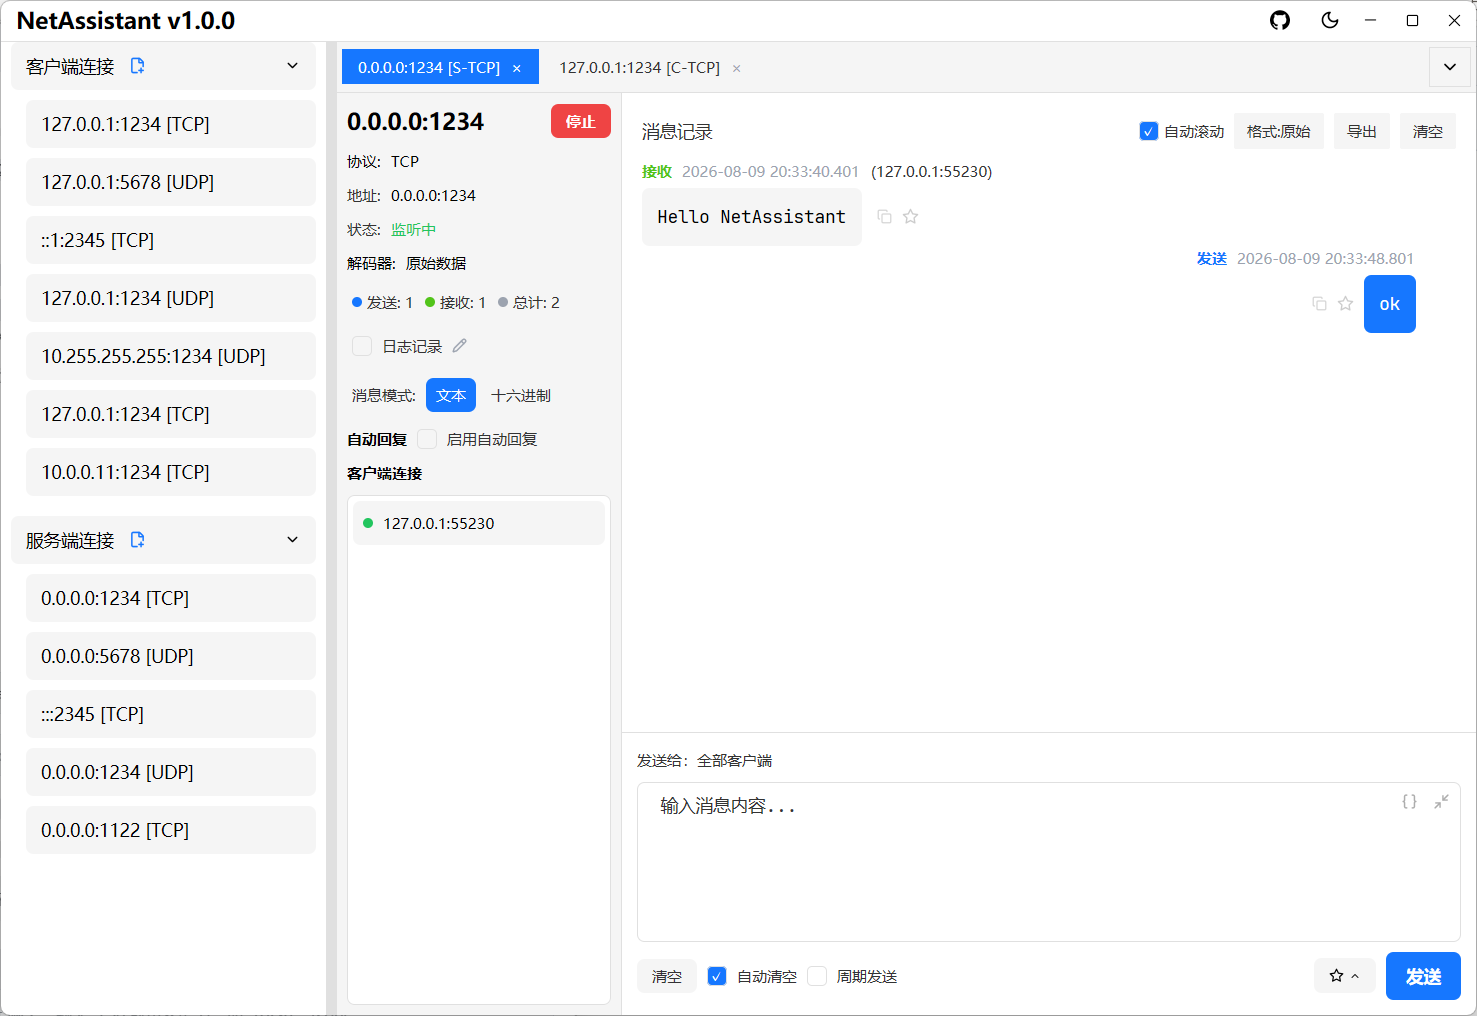
Task: Select 文本 message mode
Action: pyautogui.click(x=451, y=395)
